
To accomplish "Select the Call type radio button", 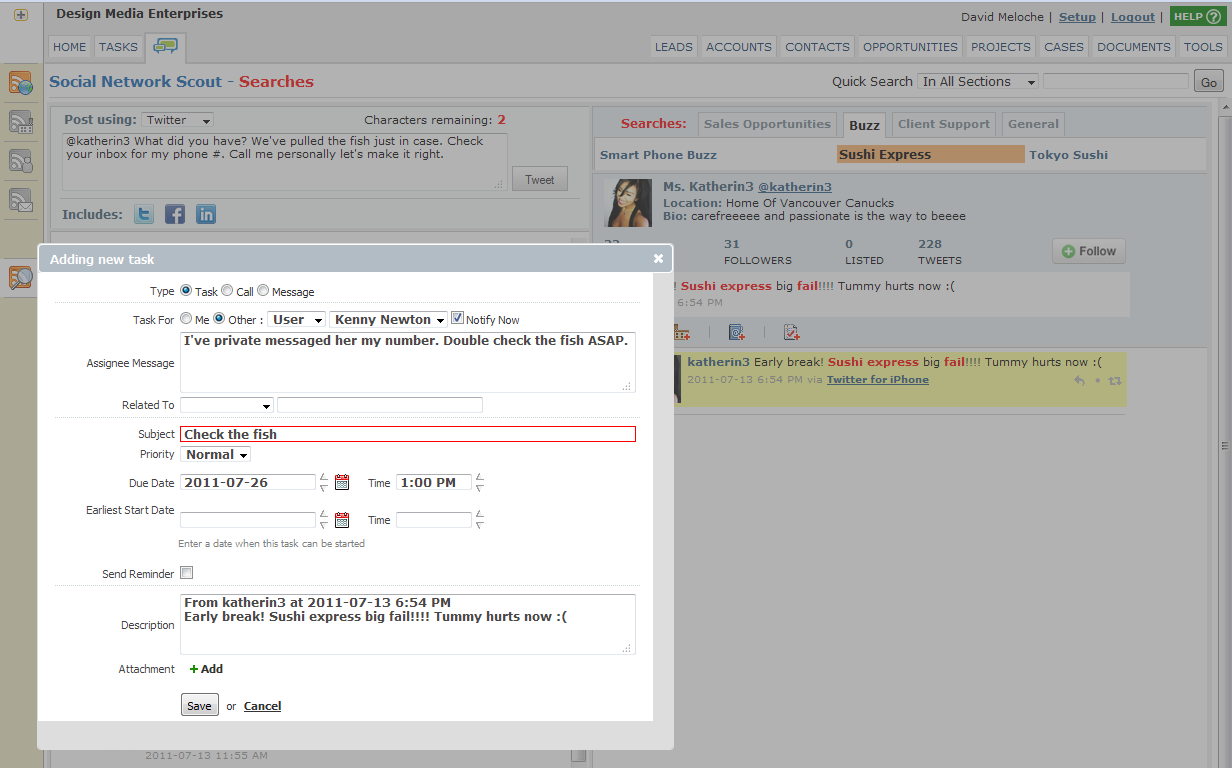I will (x=227, y=291).
